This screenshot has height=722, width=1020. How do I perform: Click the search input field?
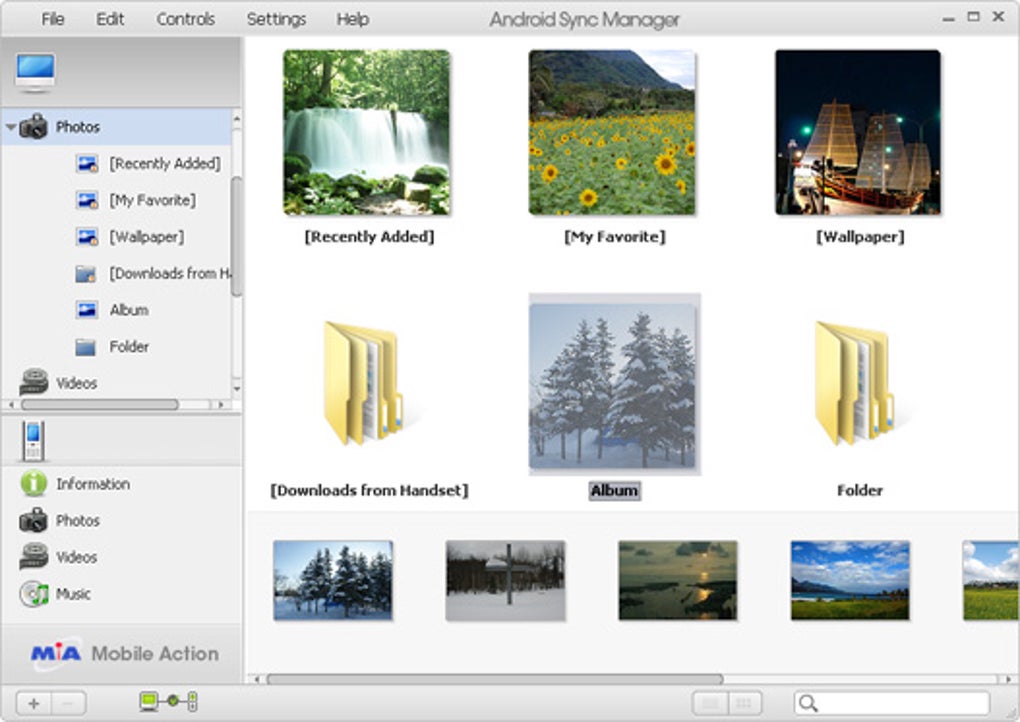coord(892,703)
